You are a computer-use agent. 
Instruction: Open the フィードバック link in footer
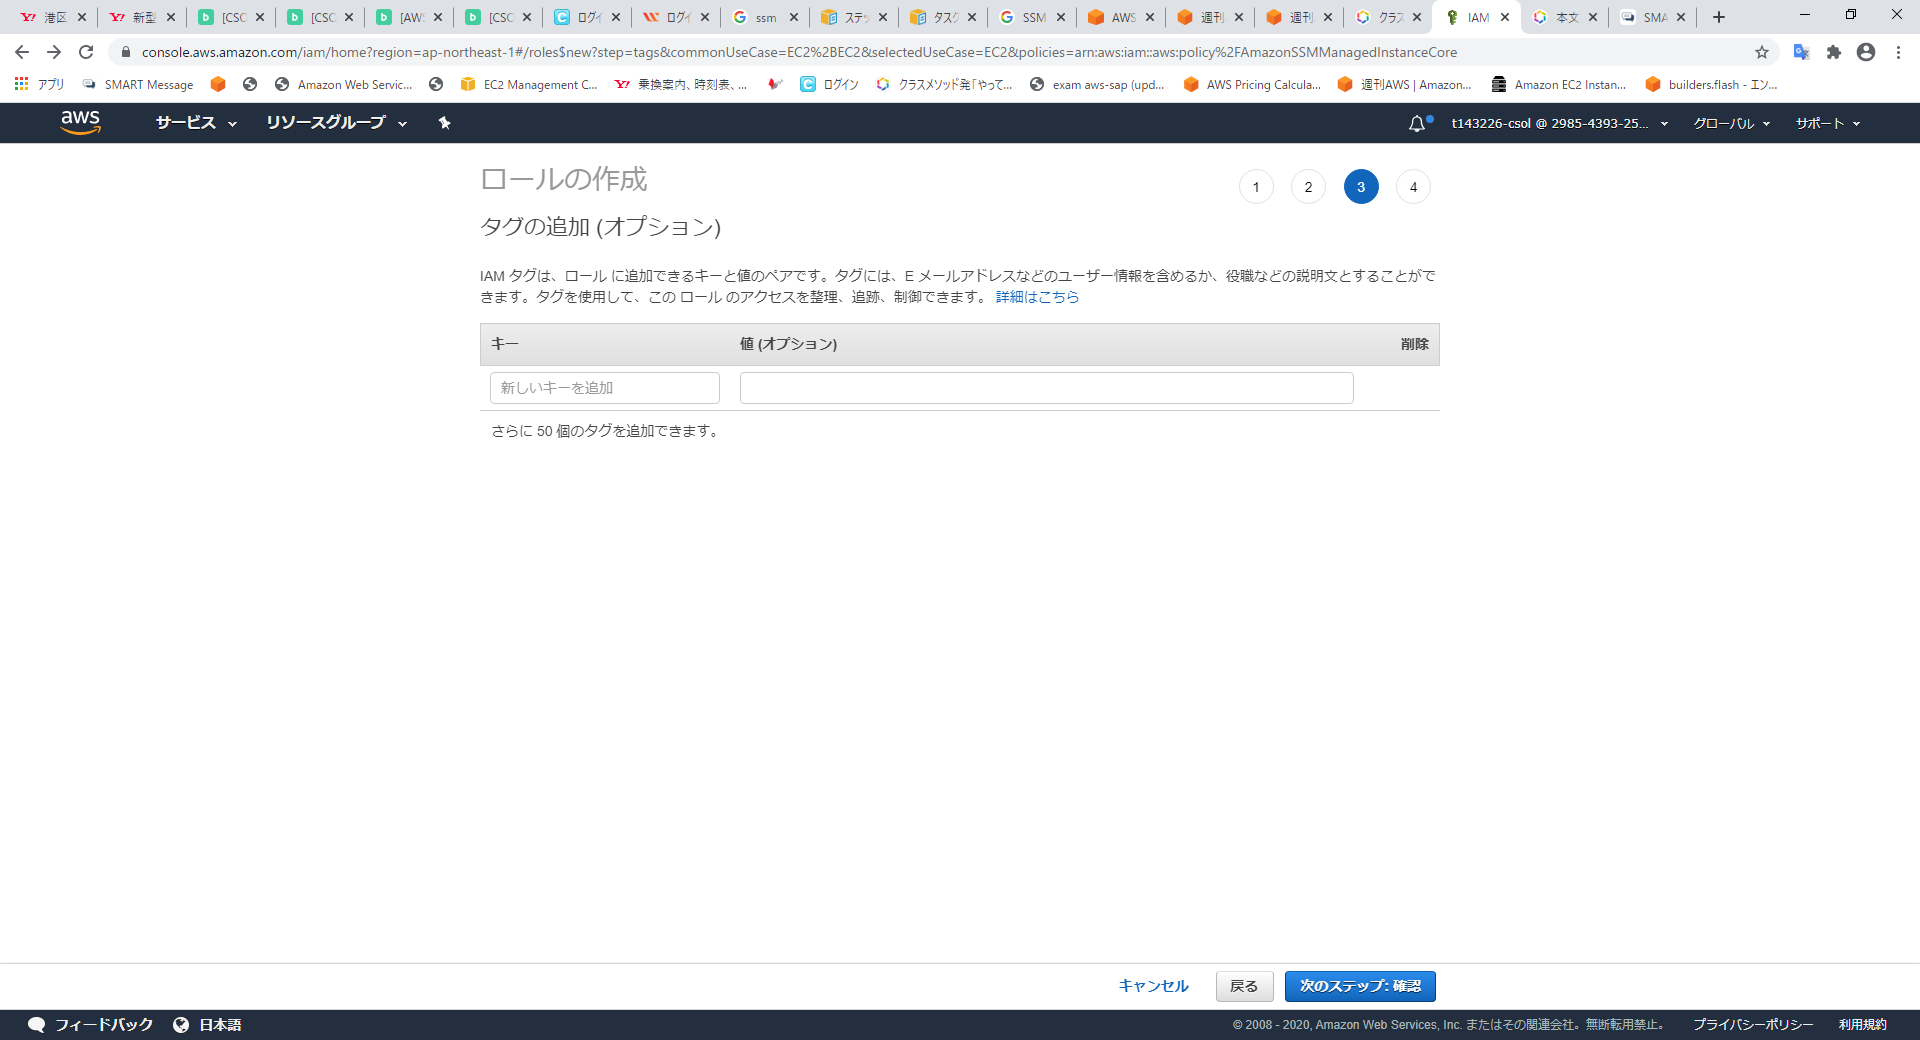pos(104,1025)
